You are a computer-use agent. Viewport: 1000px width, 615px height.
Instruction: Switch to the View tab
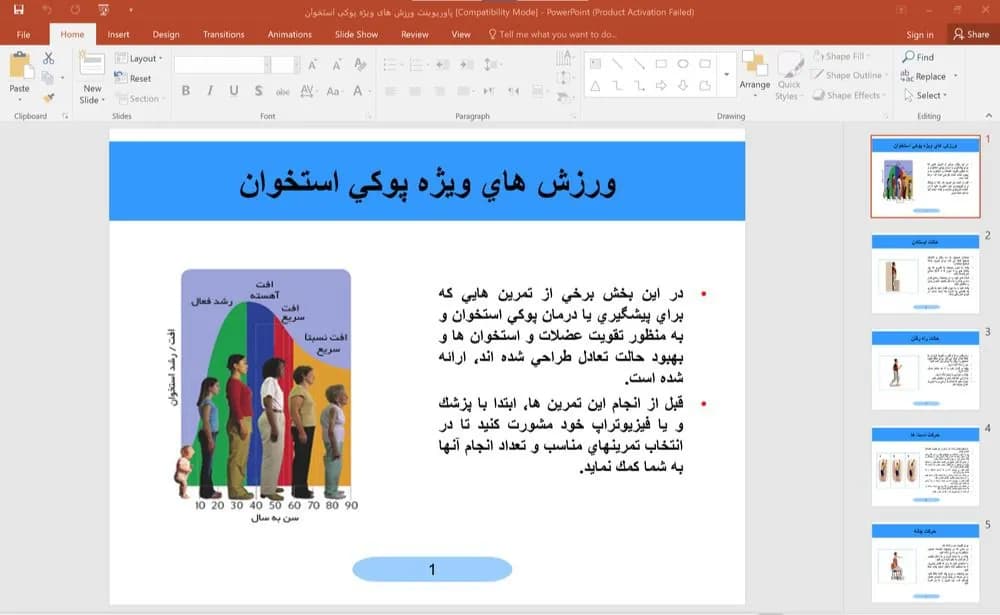[x=460, y=34]
